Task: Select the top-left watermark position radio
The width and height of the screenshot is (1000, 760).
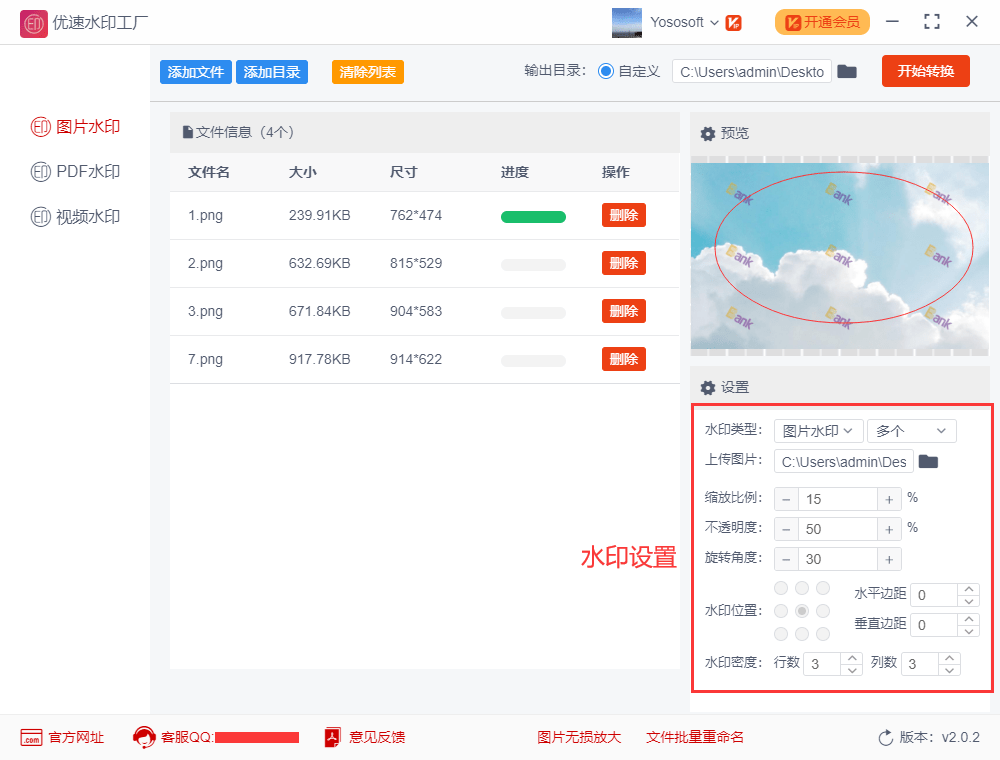Action: (x=781, y=588)
